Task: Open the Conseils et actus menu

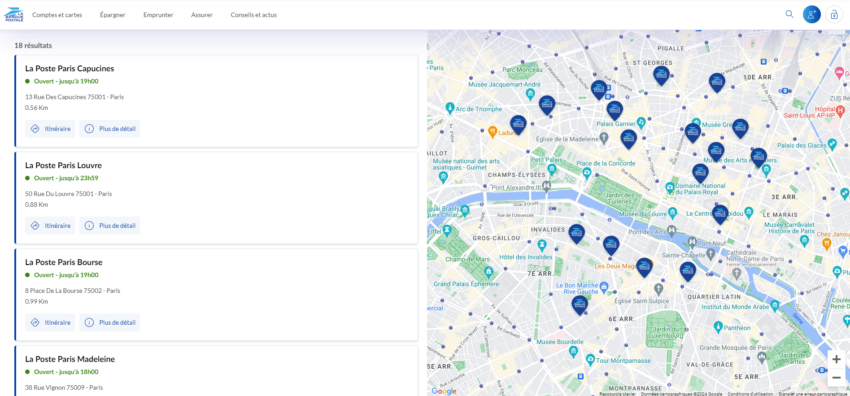Action: pyautogui.click(x=254, y=15)
